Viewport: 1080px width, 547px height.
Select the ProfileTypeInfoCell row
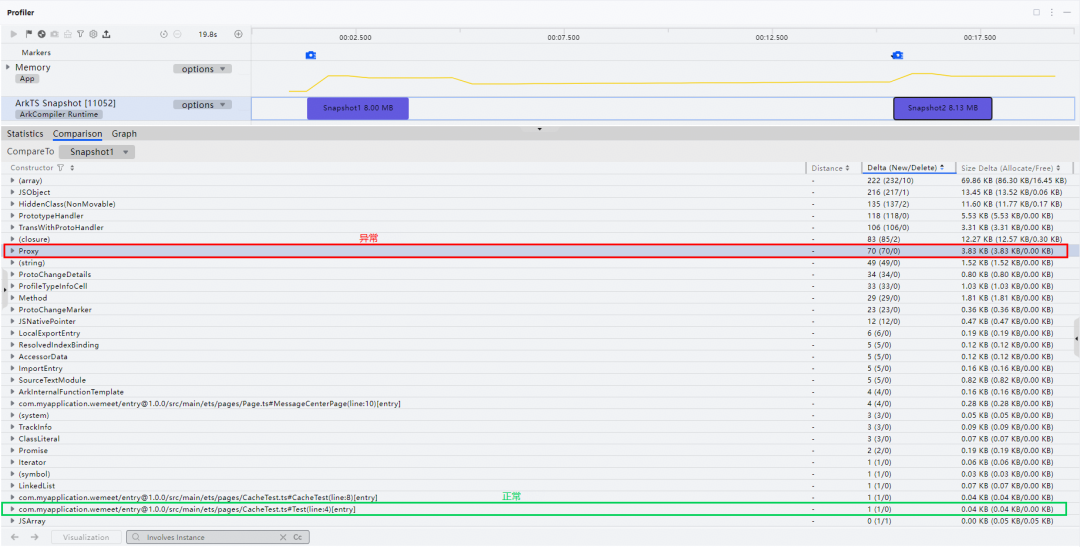539,286
